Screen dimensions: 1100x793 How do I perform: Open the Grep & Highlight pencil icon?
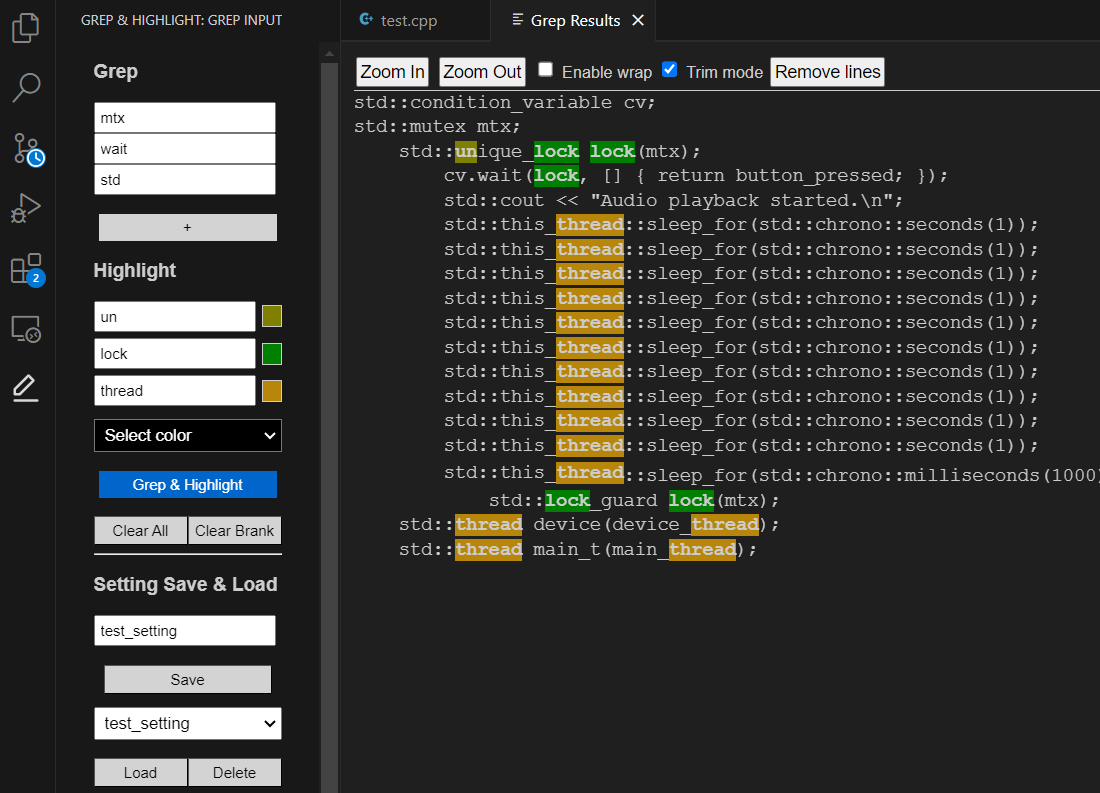25,388
